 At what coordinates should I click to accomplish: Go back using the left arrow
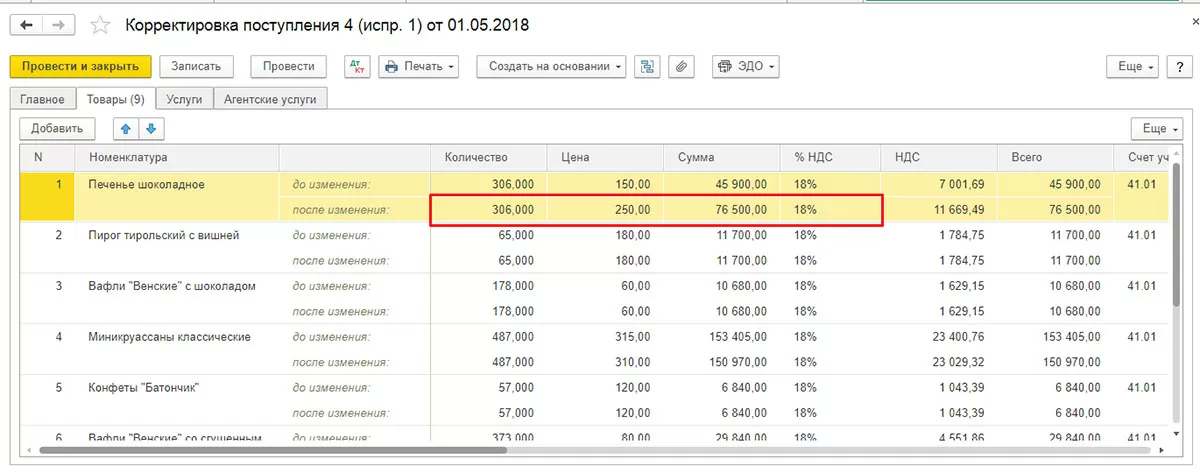[26, 25]
